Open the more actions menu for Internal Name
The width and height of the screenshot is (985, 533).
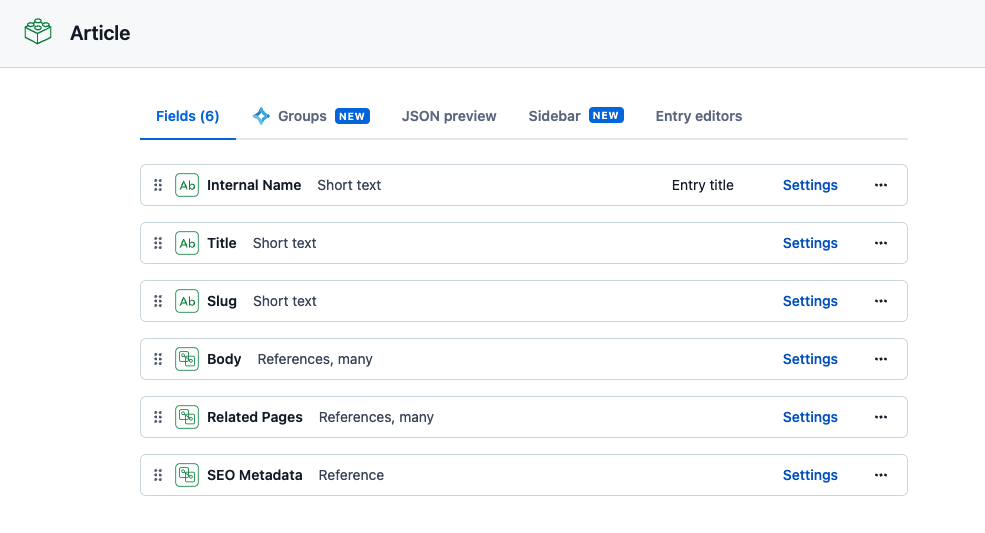[881, 185]
